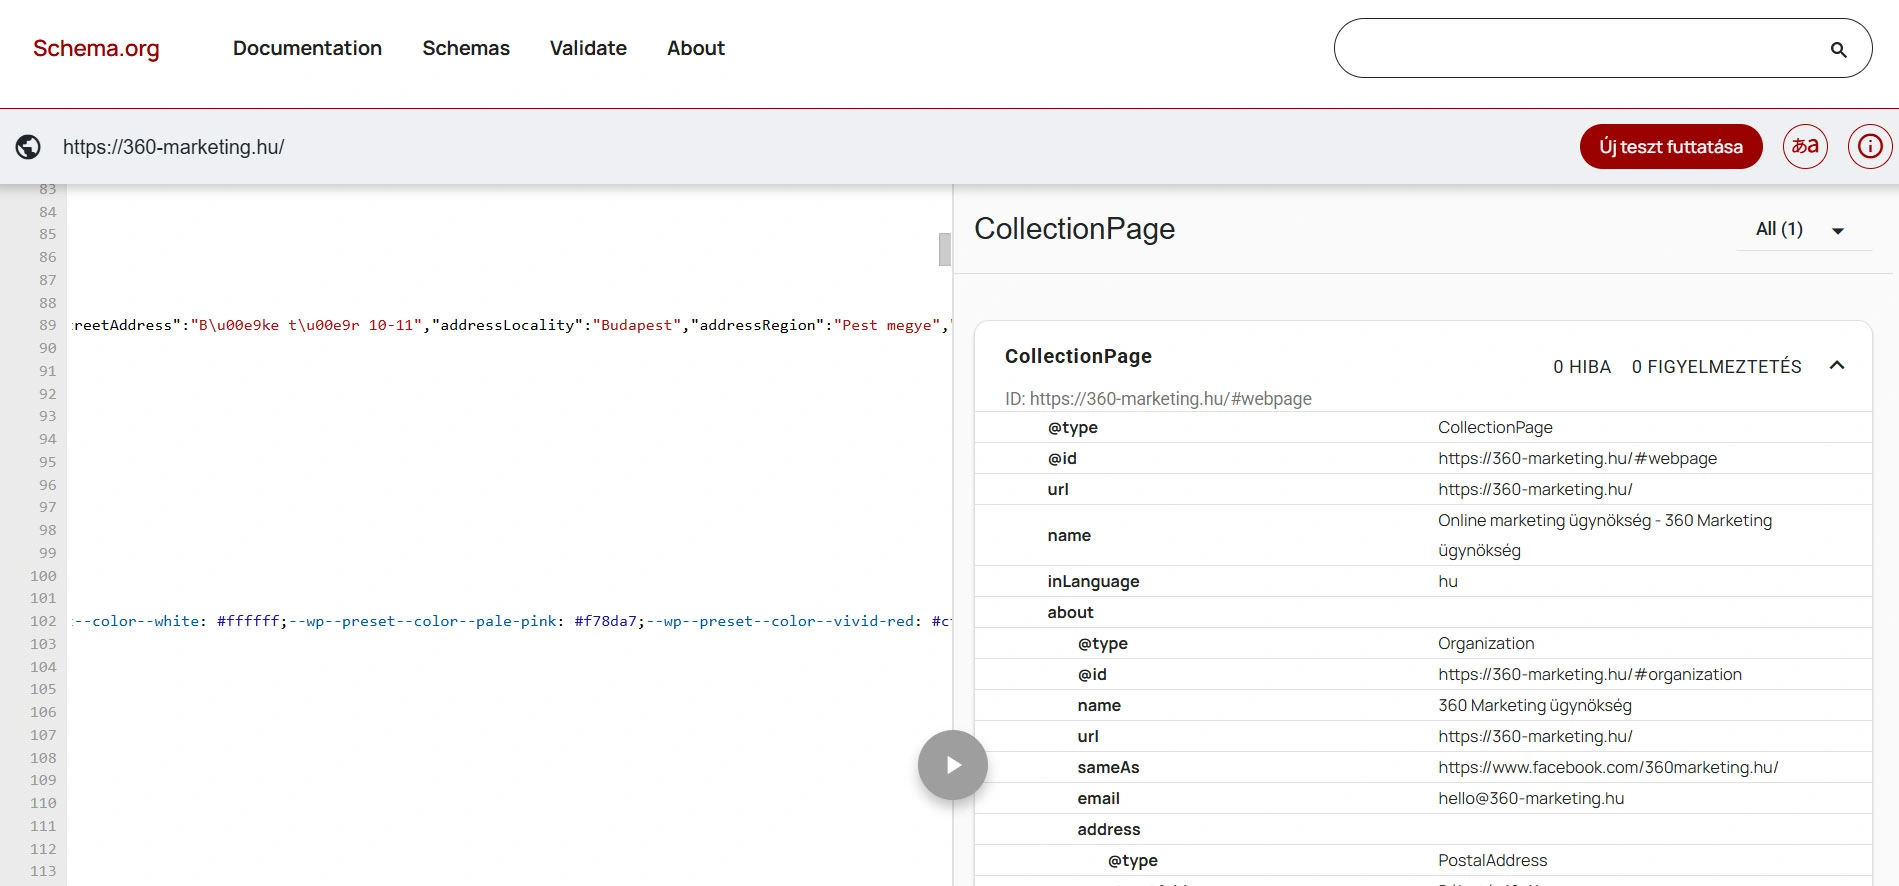The image size is (1899, 886).
Task: Run the validation play button
Action: 953,765
